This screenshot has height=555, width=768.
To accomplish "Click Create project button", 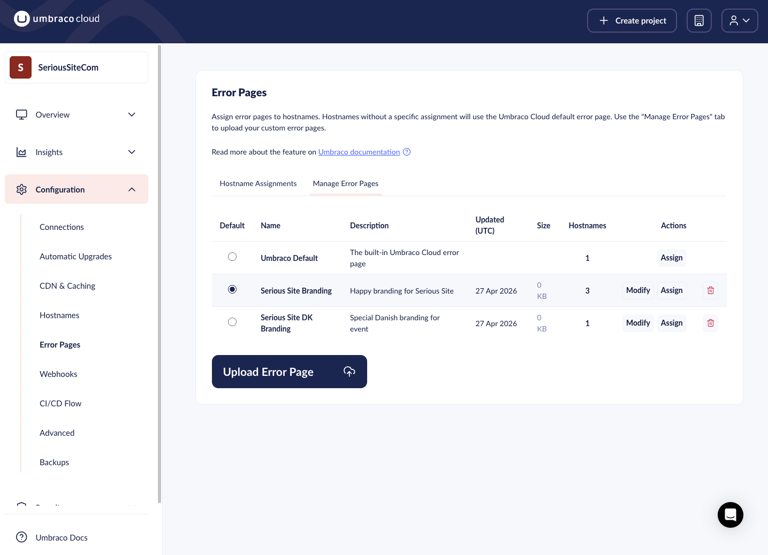I will point(632,21).
